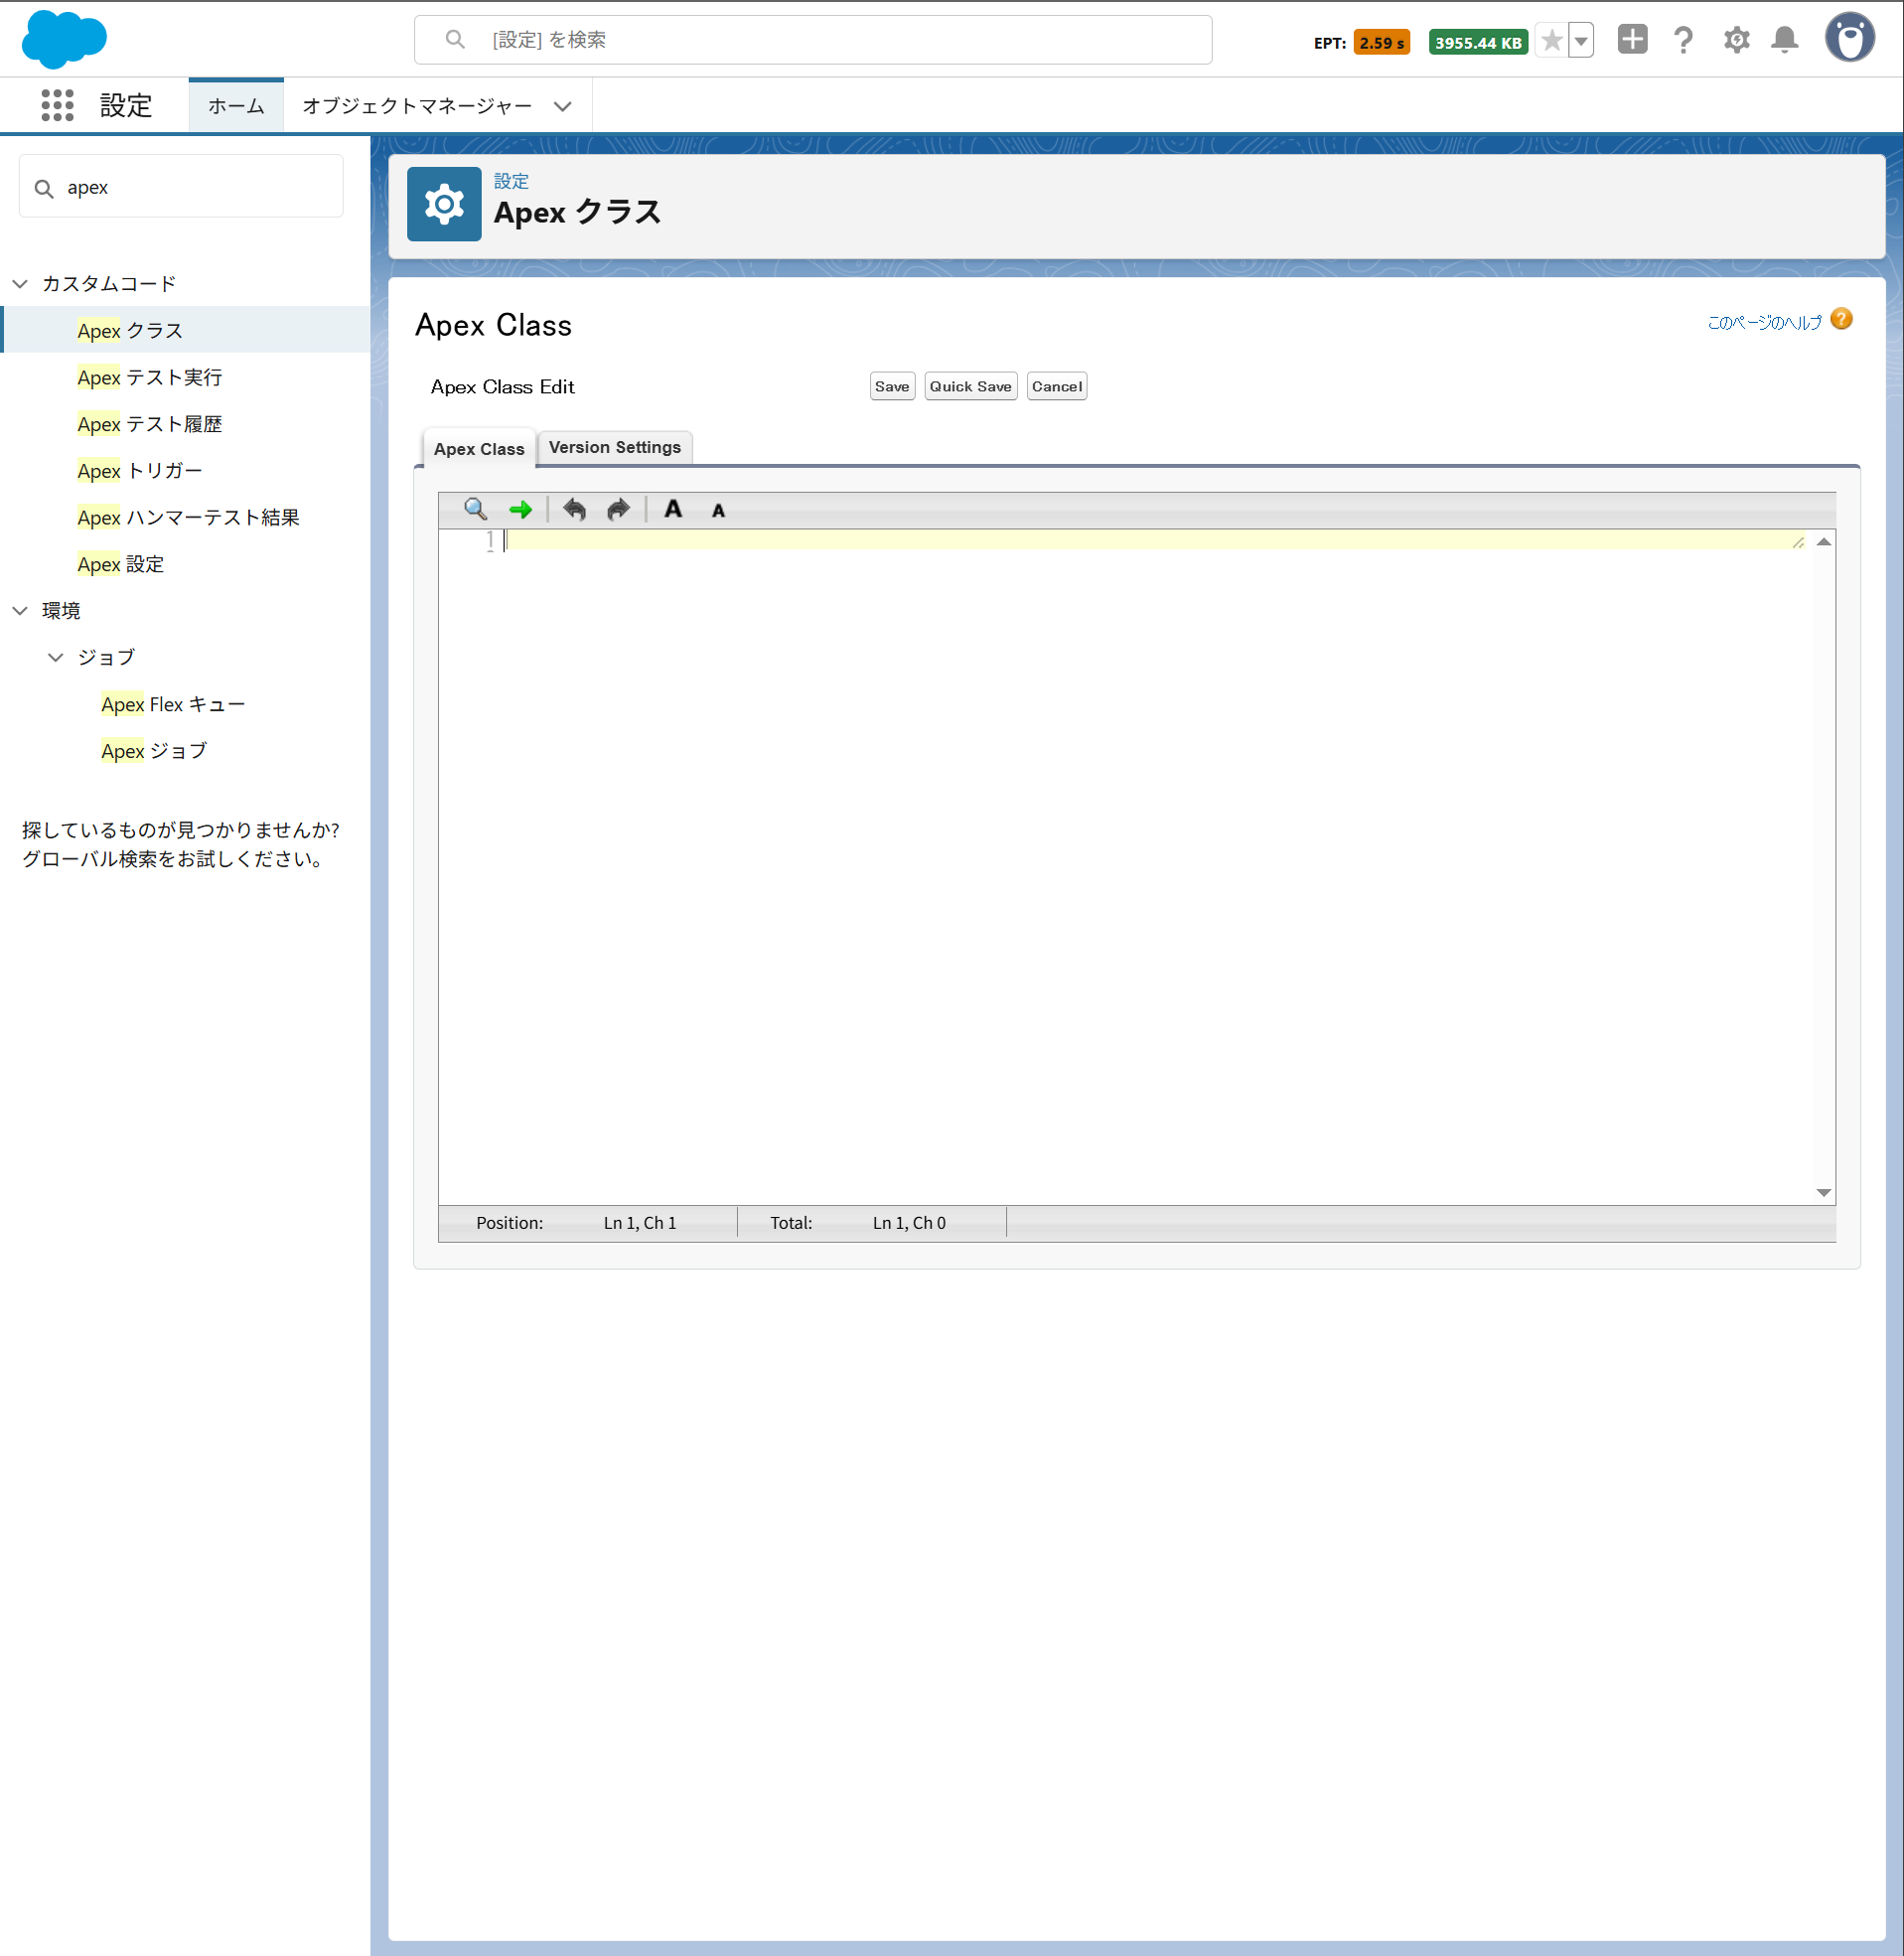The image size is (1904, 1956).
Task: Open Apex ジョブ in the sidebar
Action: [154, 752]
